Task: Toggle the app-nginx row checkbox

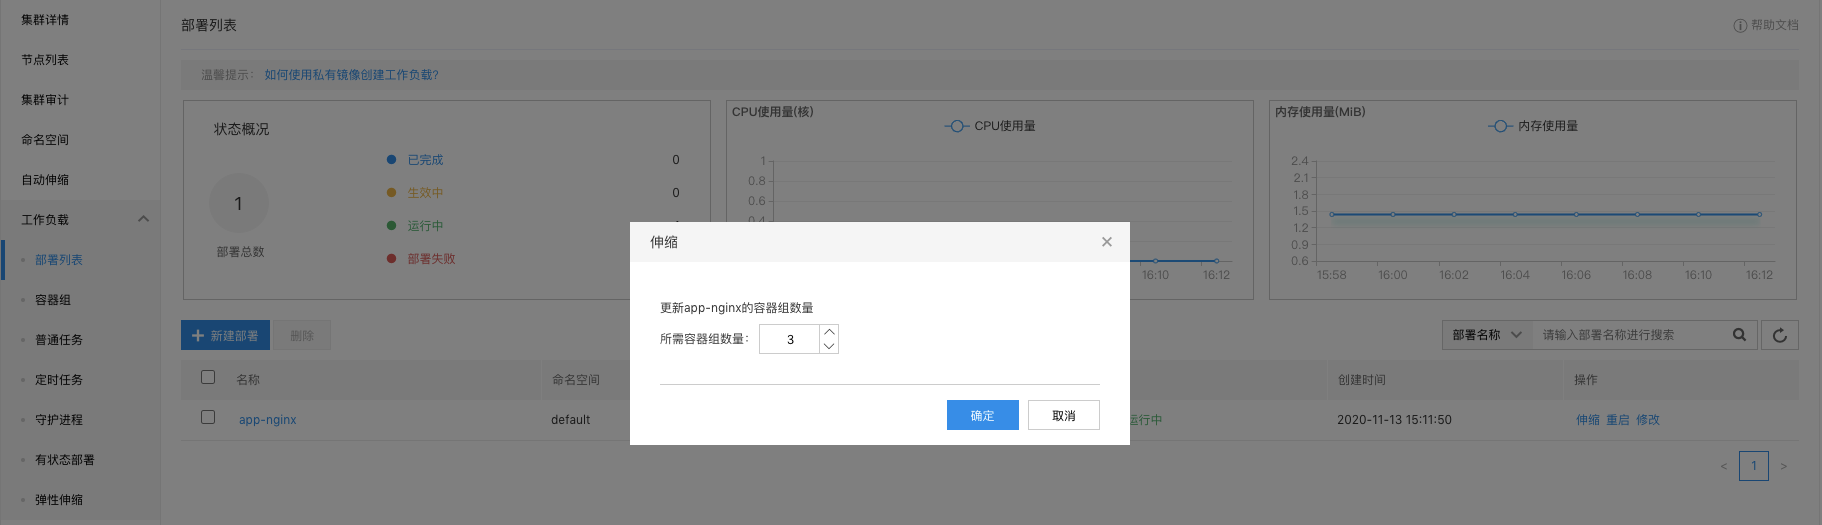Action: [x=208, y=417]
